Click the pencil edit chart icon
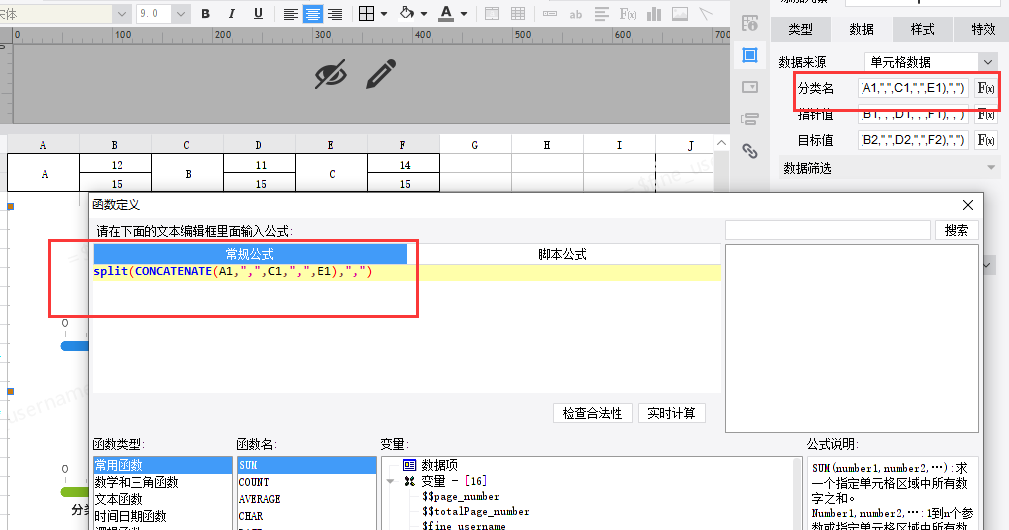The width and height of the screenshot is (1009, 530). 381,74
